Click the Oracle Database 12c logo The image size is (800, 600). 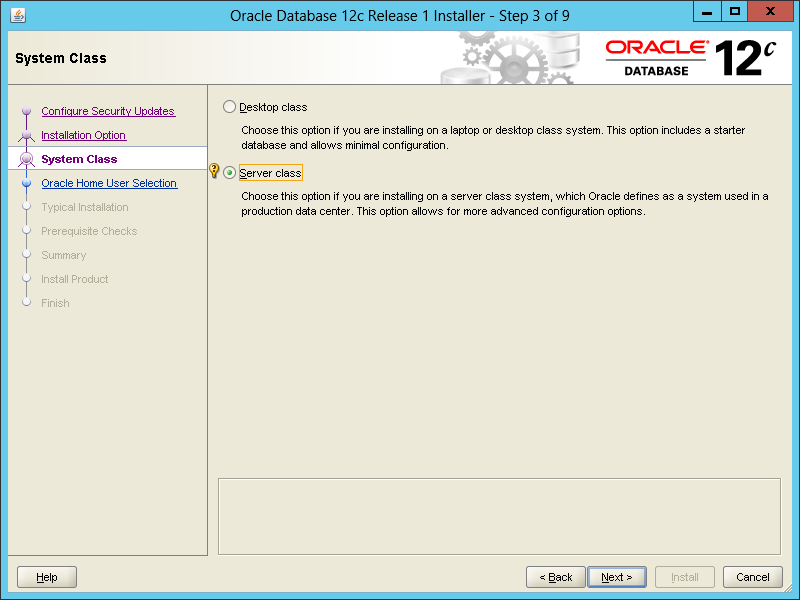(x=691, y=58)
